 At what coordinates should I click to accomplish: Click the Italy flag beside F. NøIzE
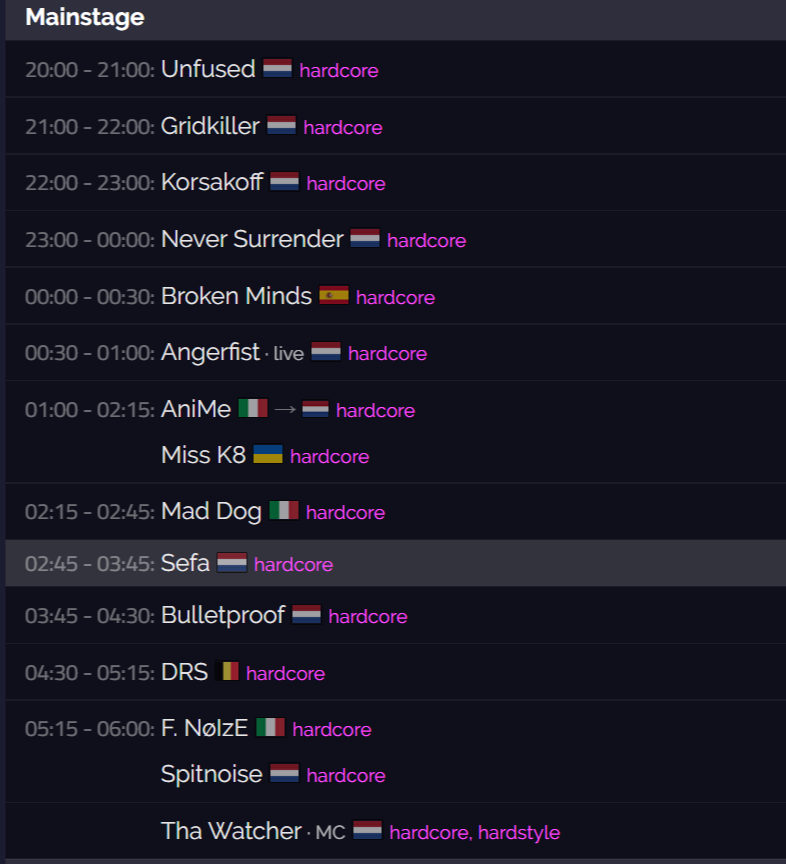[x=271, y=727]
